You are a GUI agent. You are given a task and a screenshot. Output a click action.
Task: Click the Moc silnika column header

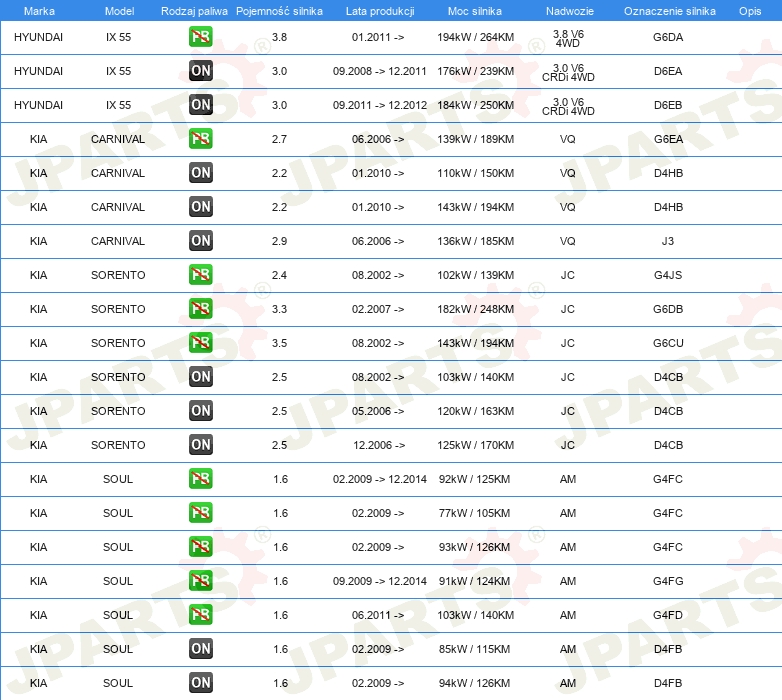tap(475, 11)
